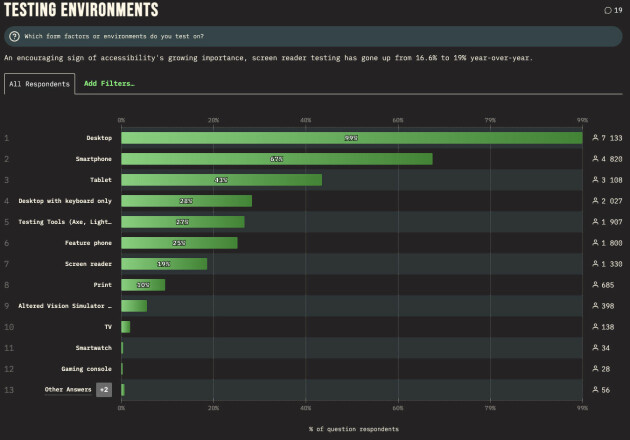Click the 'Testing Tools (Axe, Light…' label
This screenshot has width=630, height=440.
coord(65,222)
